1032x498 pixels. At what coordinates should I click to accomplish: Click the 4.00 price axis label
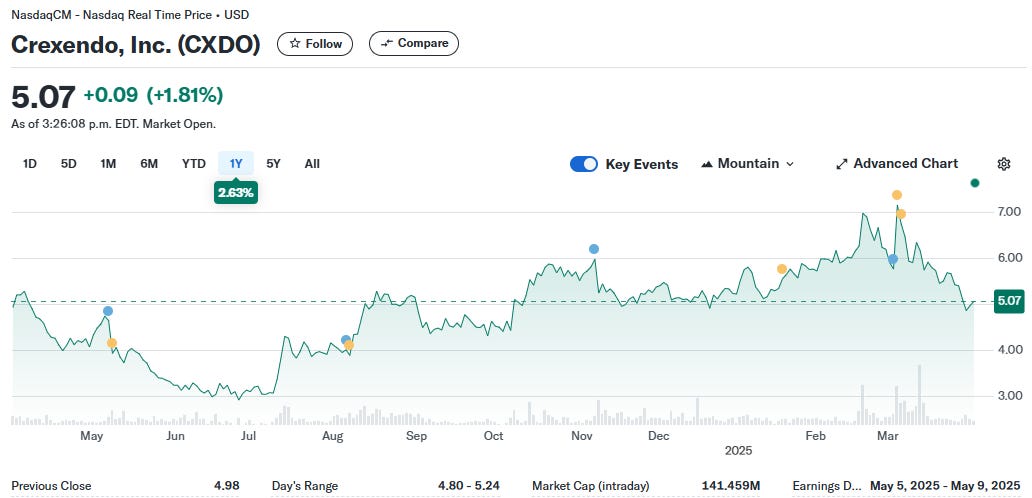coord(1009,350)
